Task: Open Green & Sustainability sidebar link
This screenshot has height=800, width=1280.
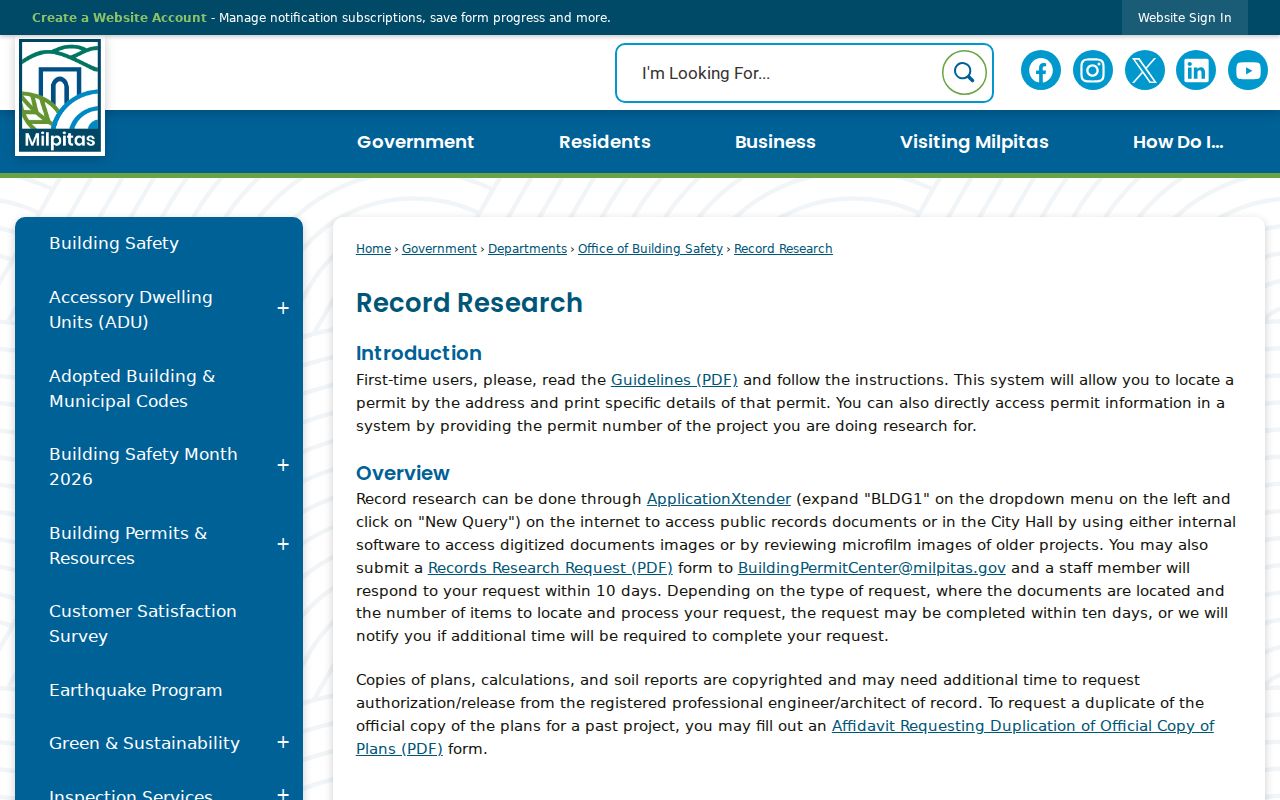Action: [144, 743]
